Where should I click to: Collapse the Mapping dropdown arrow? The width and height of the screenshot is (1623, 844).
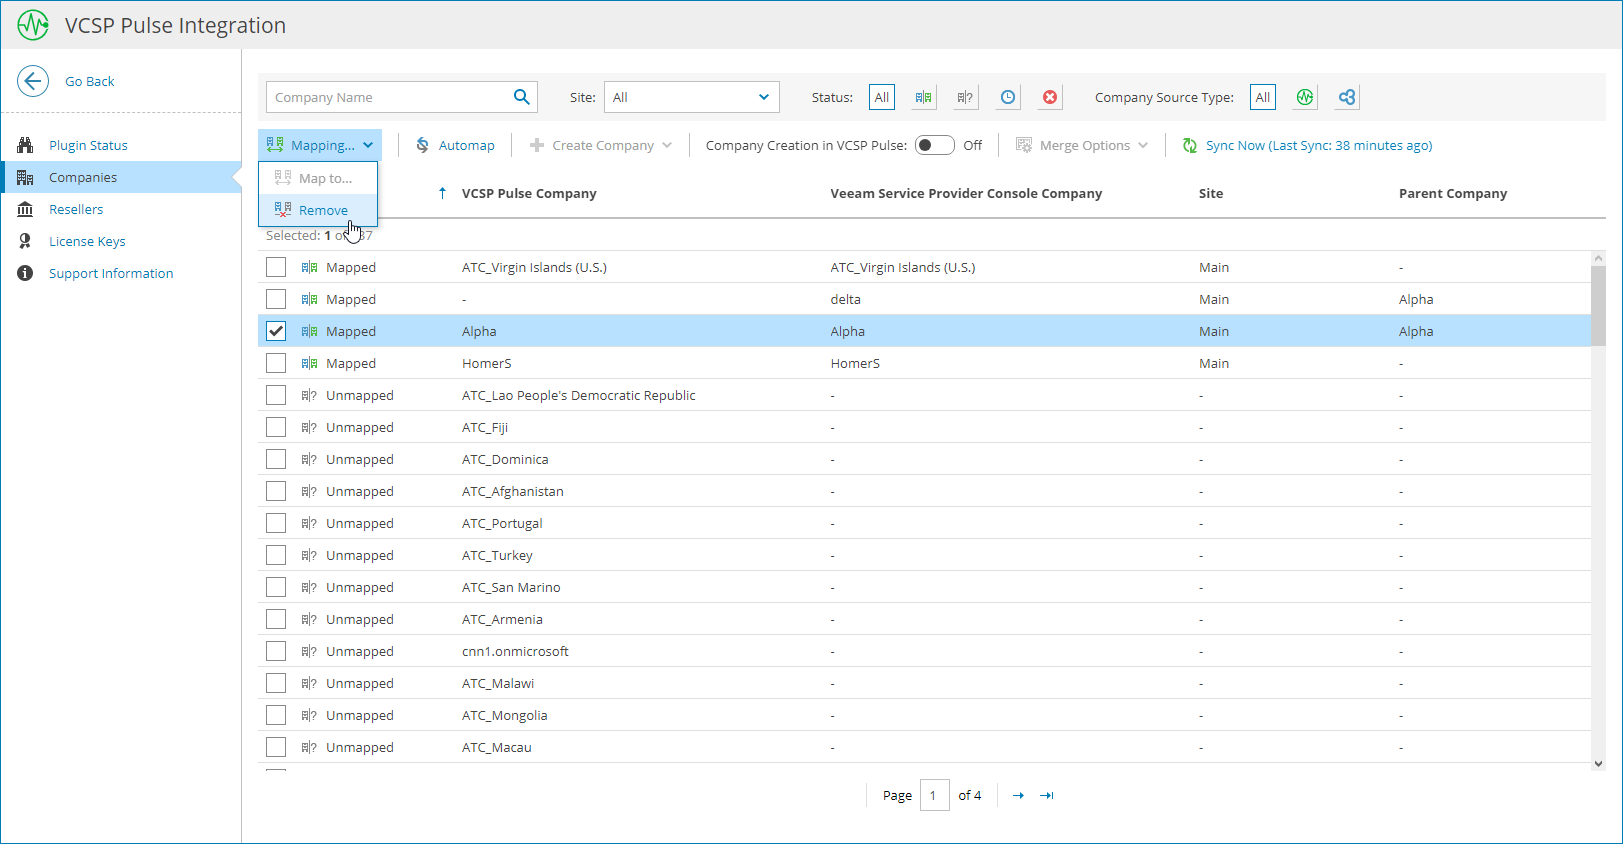(x=368, y=145)
